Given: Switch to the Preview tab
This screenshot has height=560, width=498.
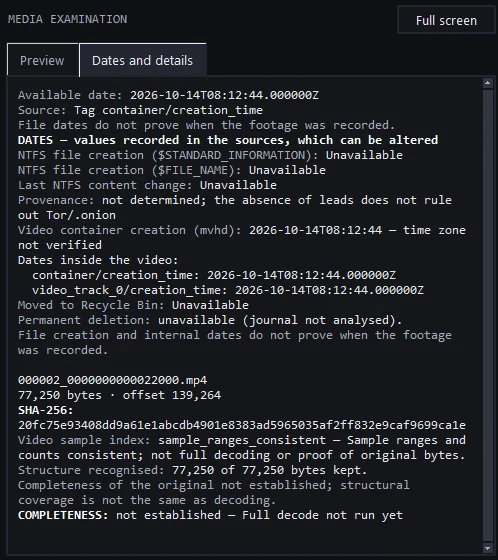Looking at the screenshot, I should click(x=43, y=60).
